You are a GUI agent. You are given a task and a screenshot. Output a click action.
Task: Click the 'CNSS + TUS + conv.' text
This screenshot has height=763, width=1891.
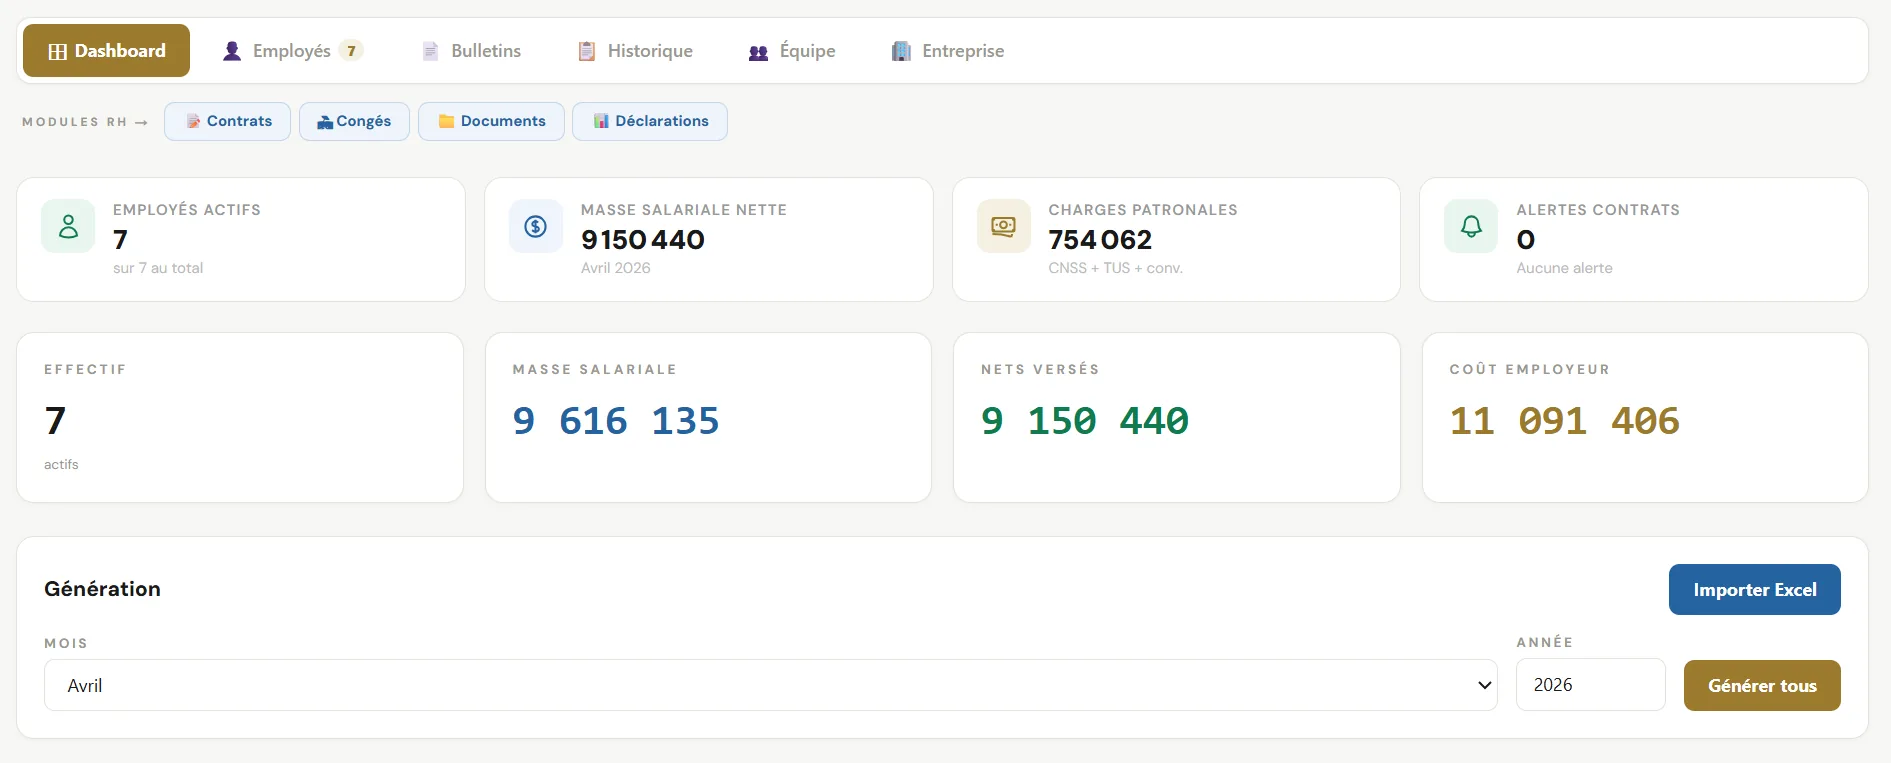(1115, 268)
